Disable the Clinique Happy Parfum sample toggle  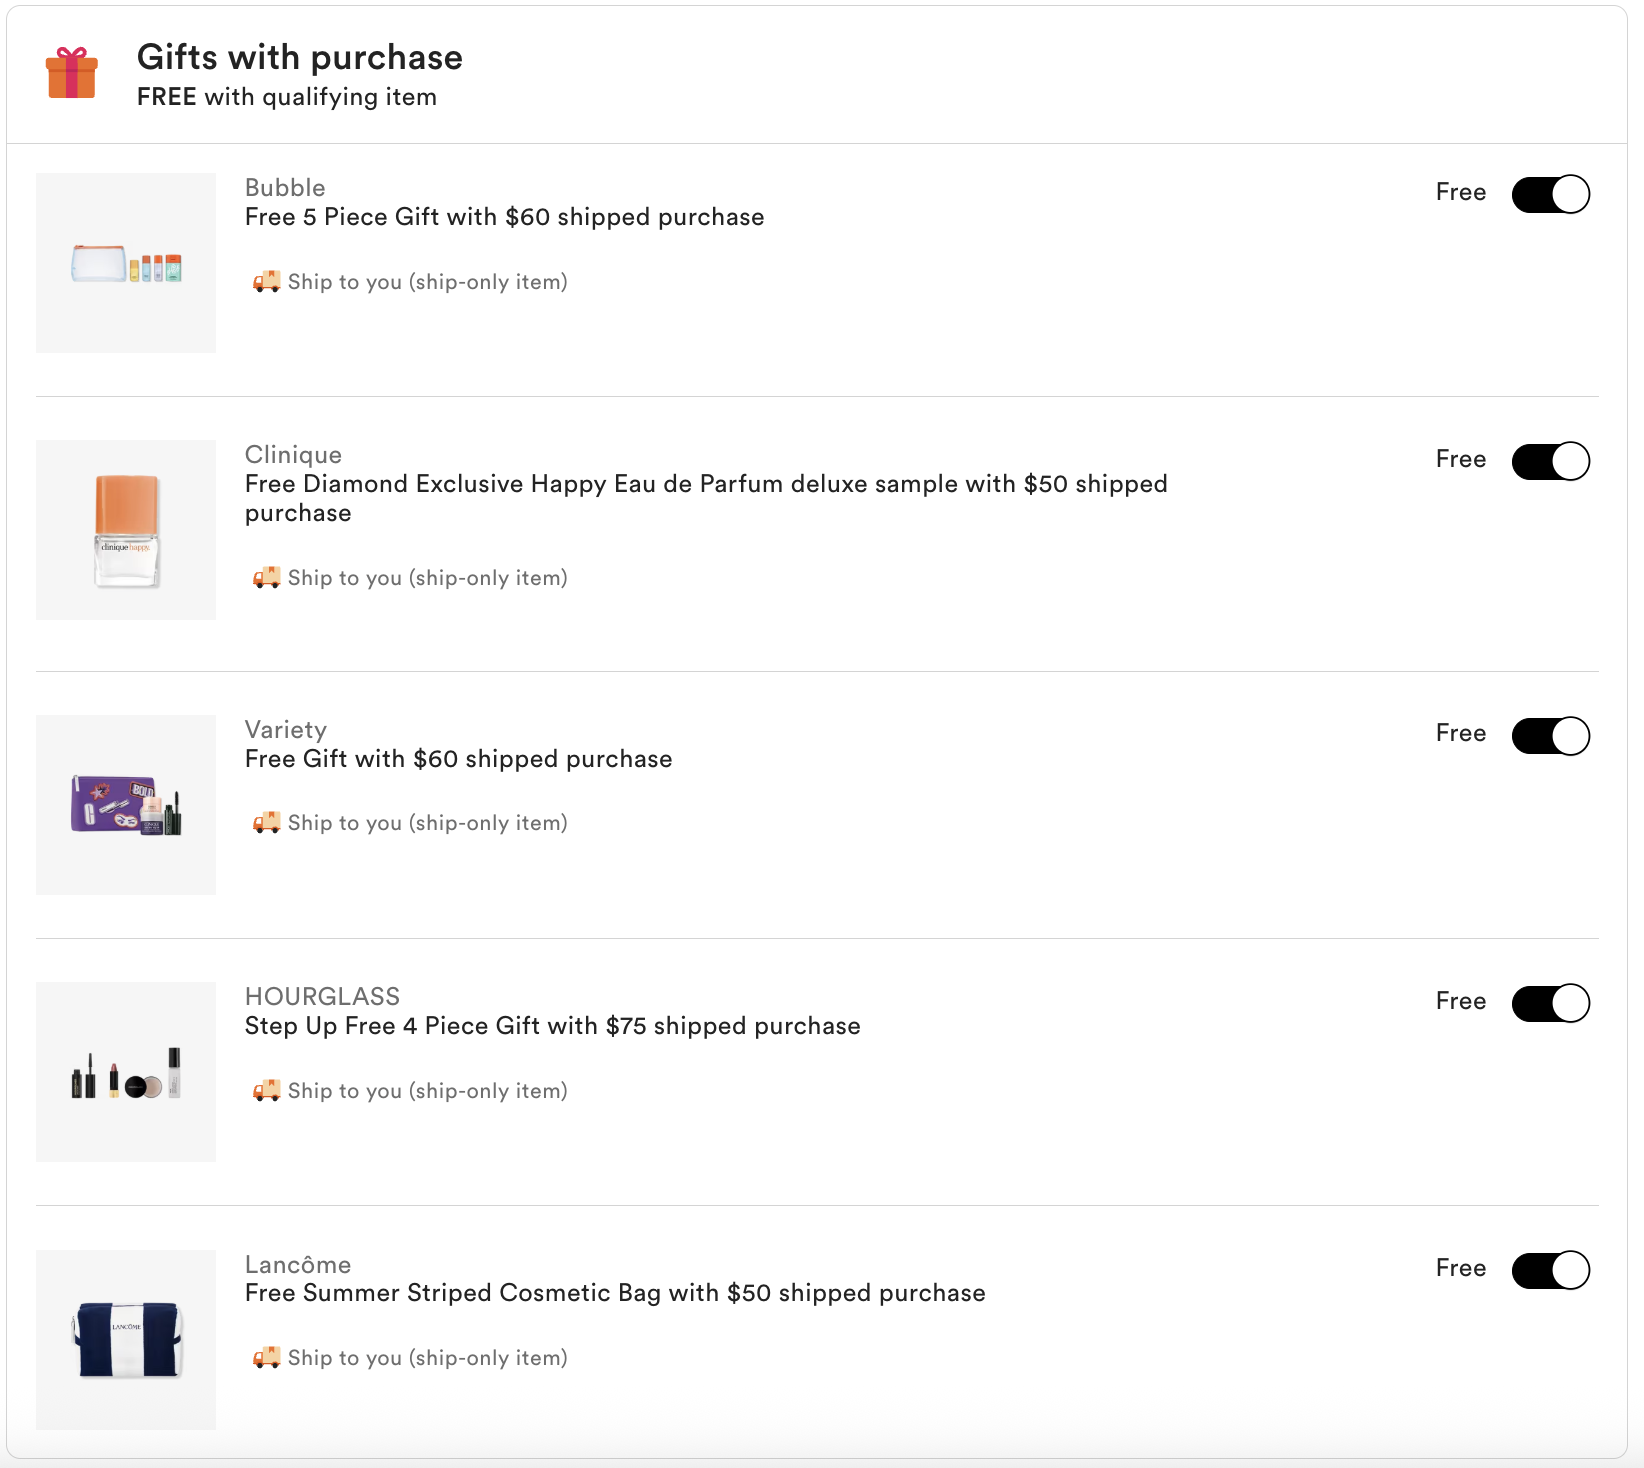(1550, 461)
